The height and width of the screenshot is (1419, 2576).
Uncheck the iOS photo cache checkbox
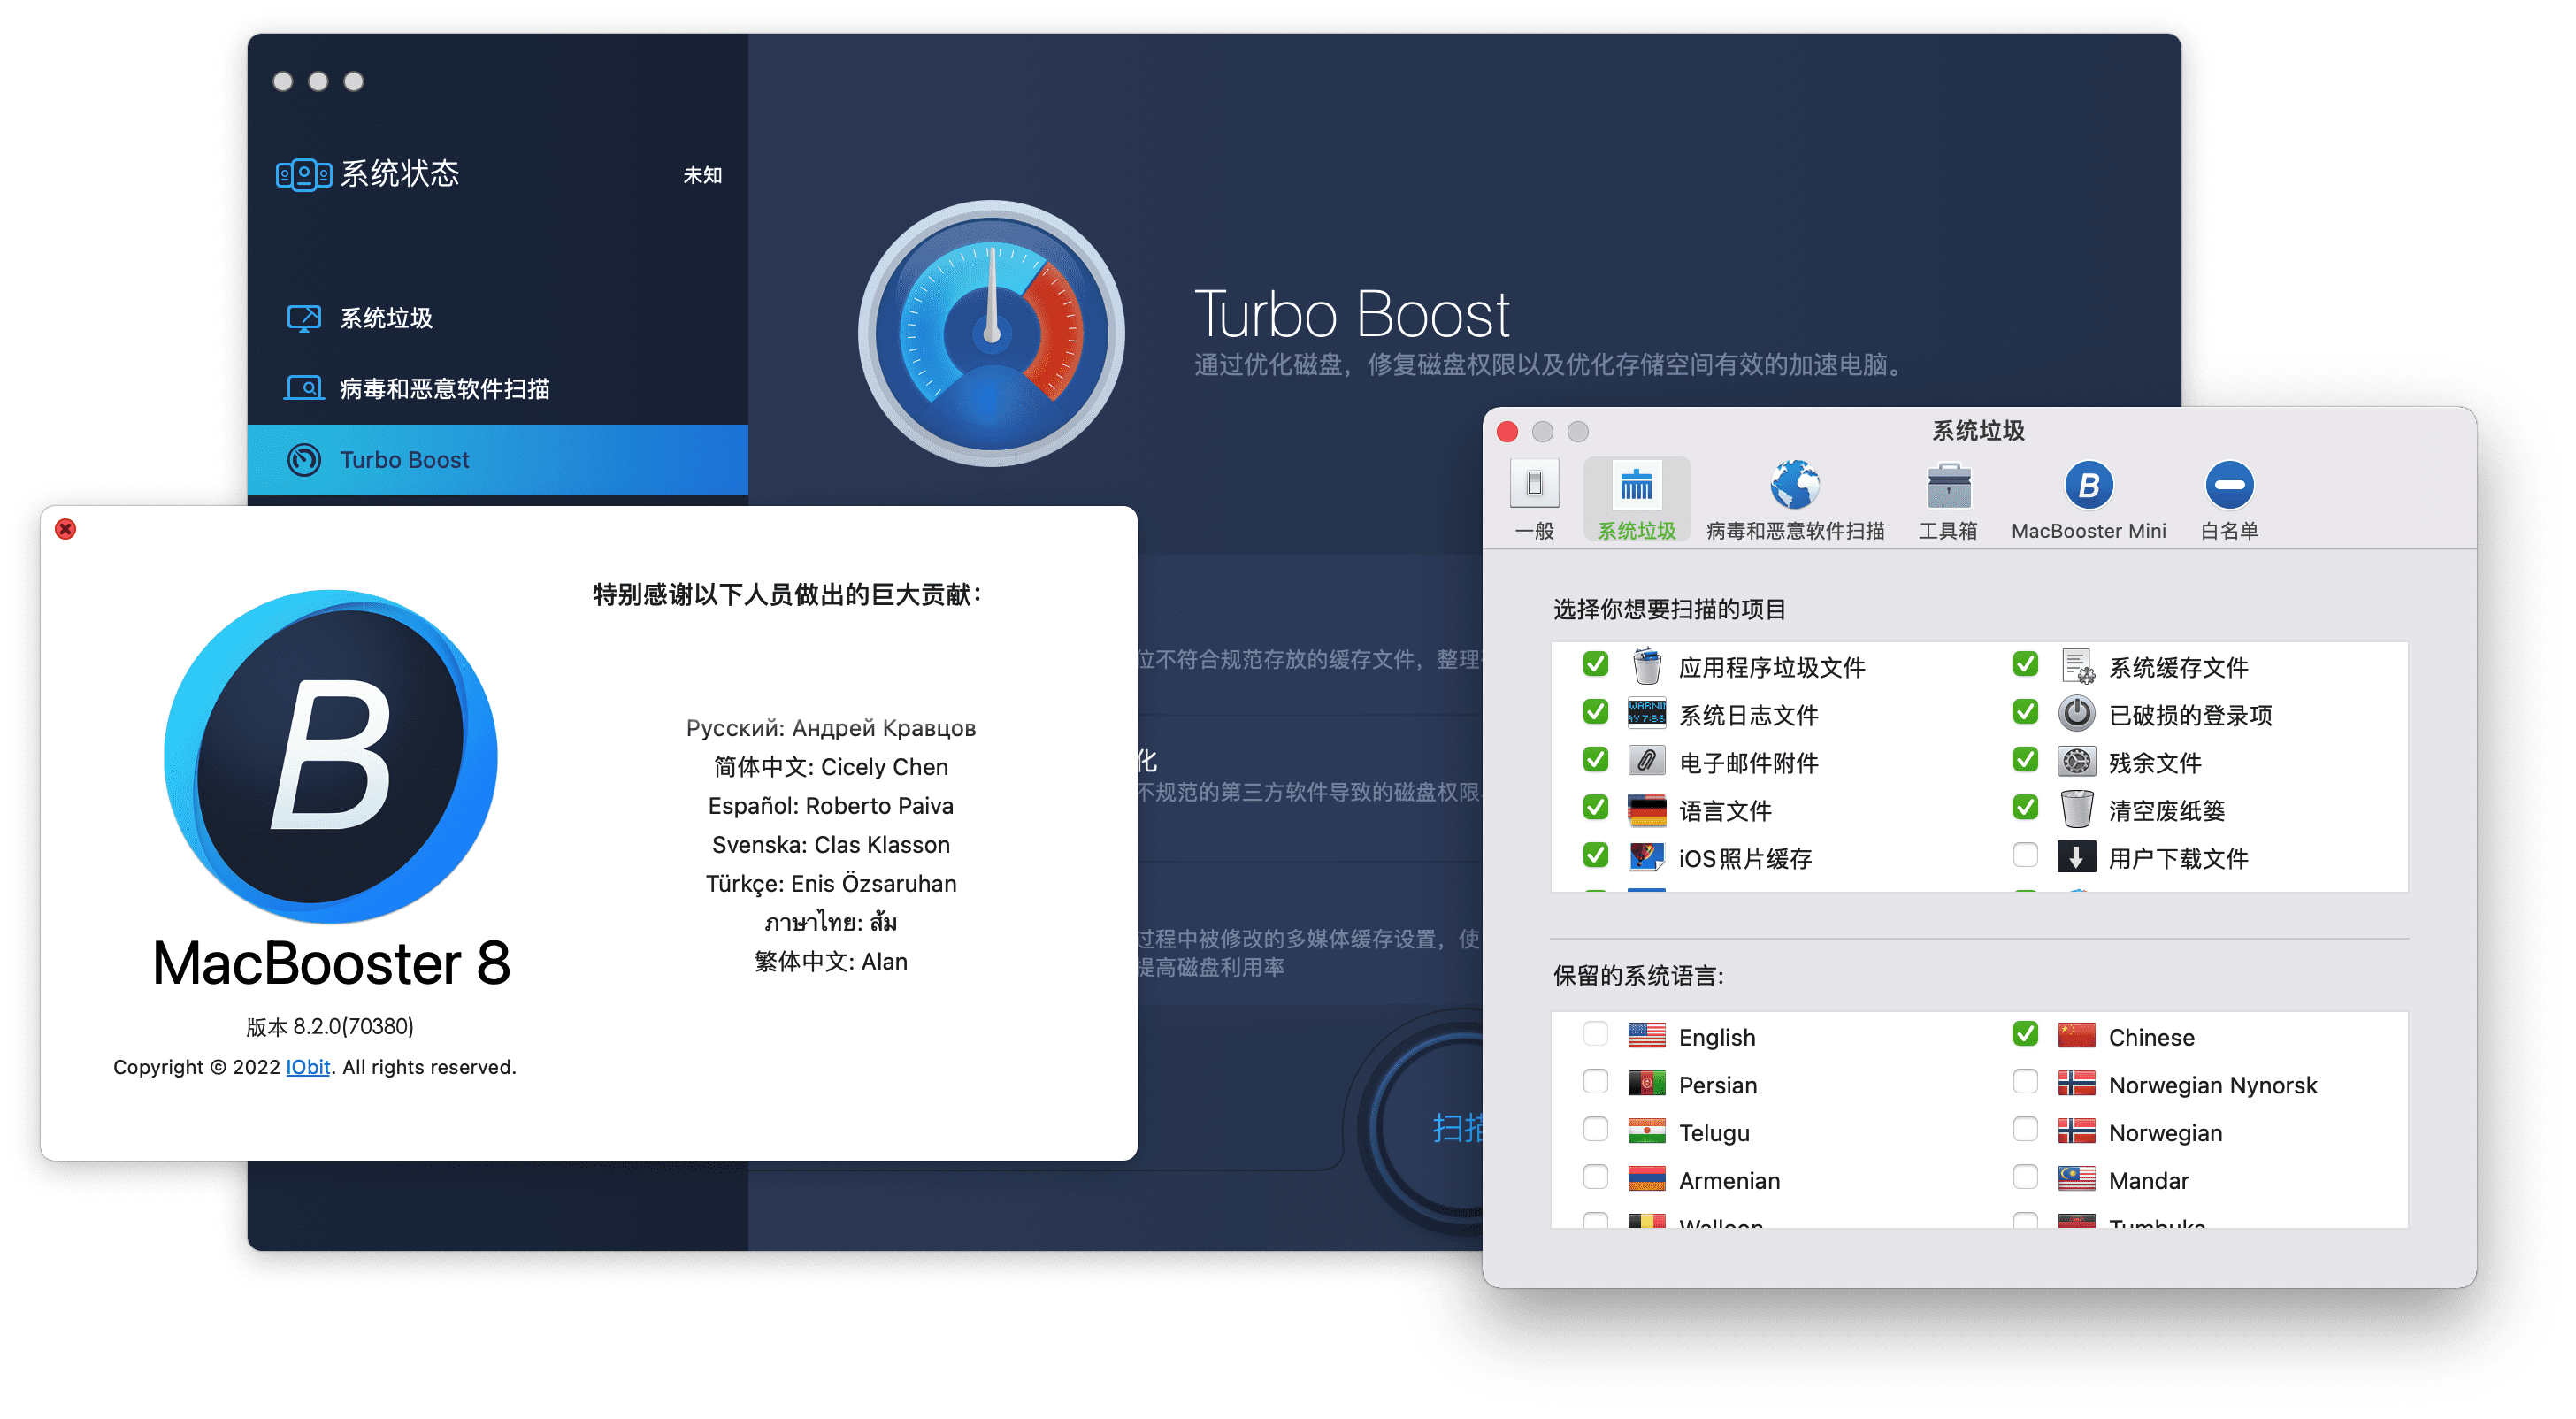pos(1595,855)
